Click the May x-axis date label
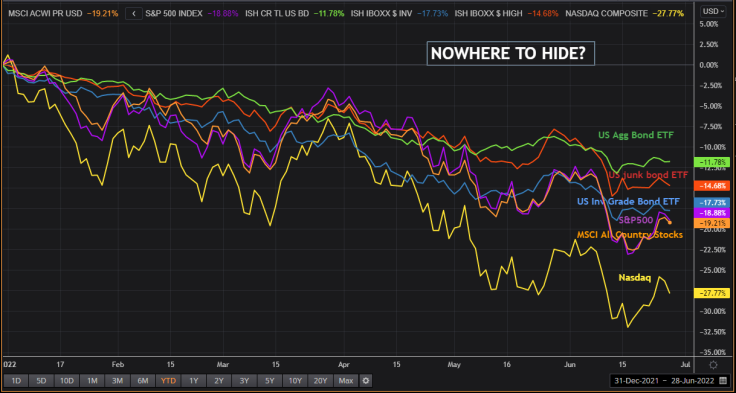 tap(455, 364)
